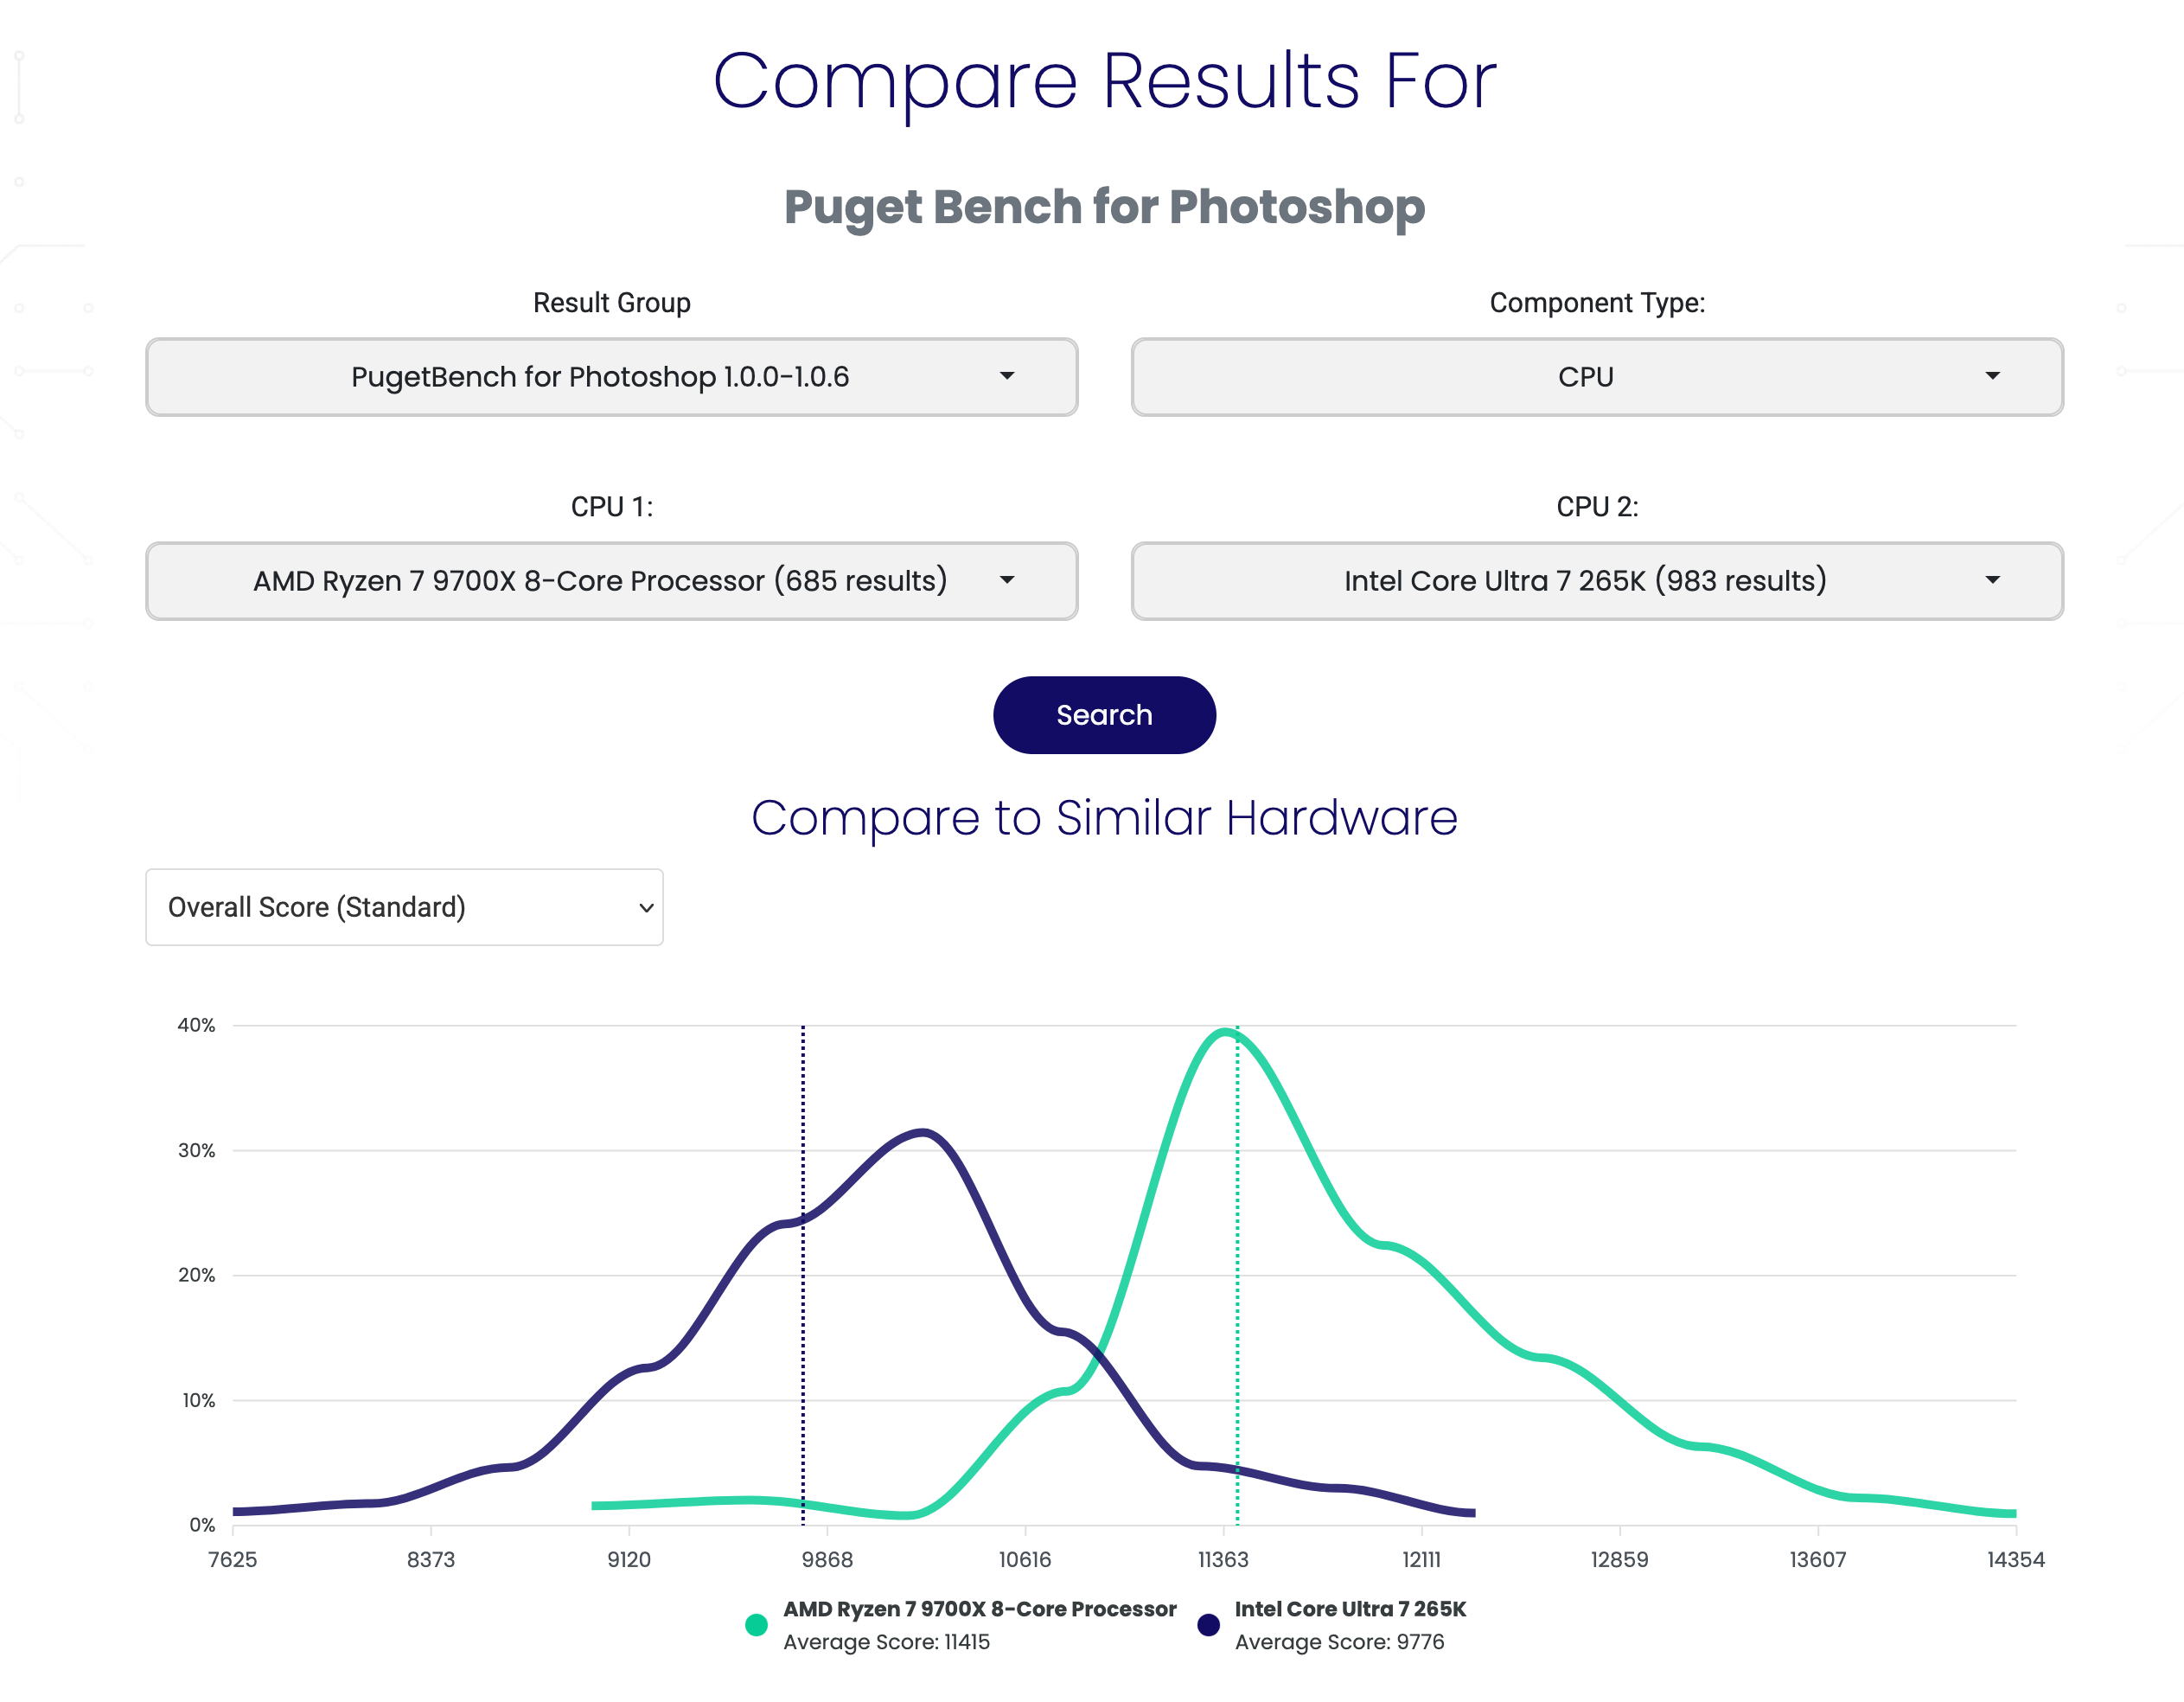
Task: Click the Overall Score selector chevron
Action: pyautogui.click(x=646, y=908)
